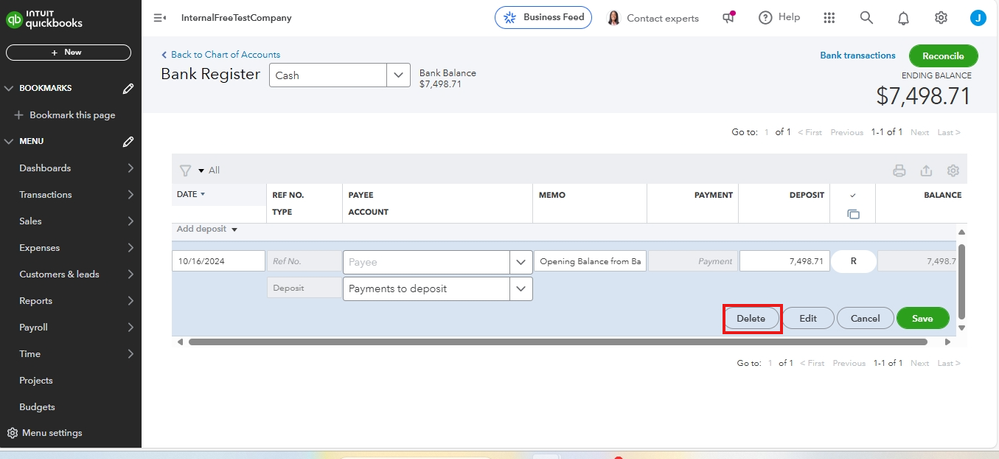
Task: Click the plus icon beside Bookmark this page
Action: click(x=18, y=115)
